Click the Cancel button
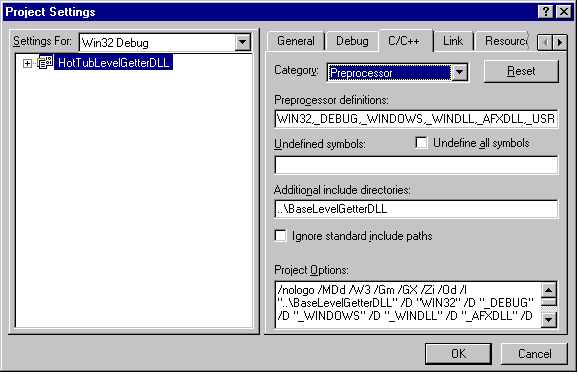The width and height of the screenshot is (578, 374). (x=534, y=354)
